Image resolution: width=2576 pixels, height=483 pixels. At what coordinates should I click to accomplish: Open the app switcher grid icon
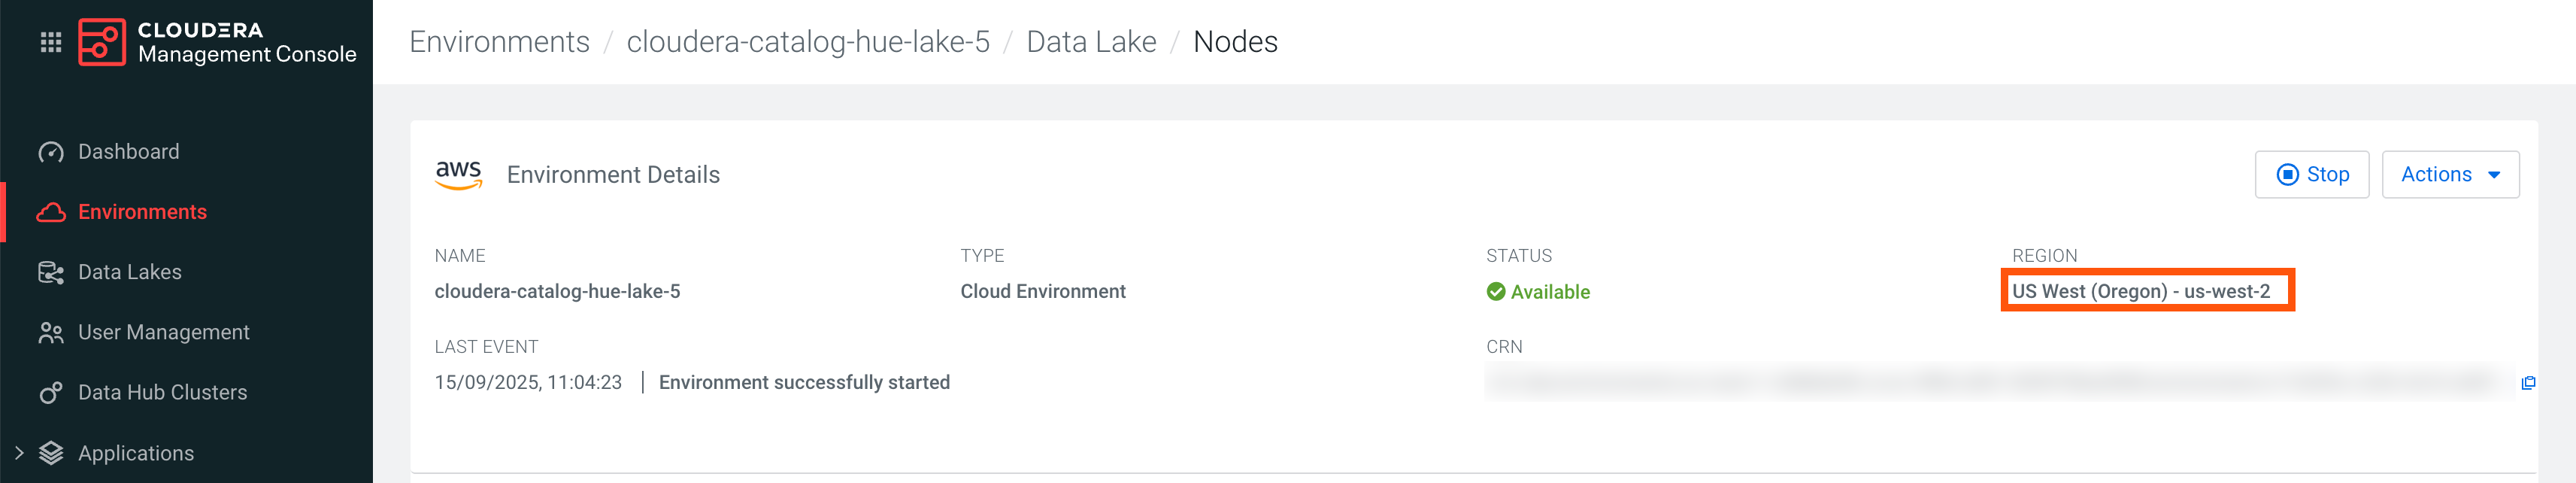tap(51, 42)
